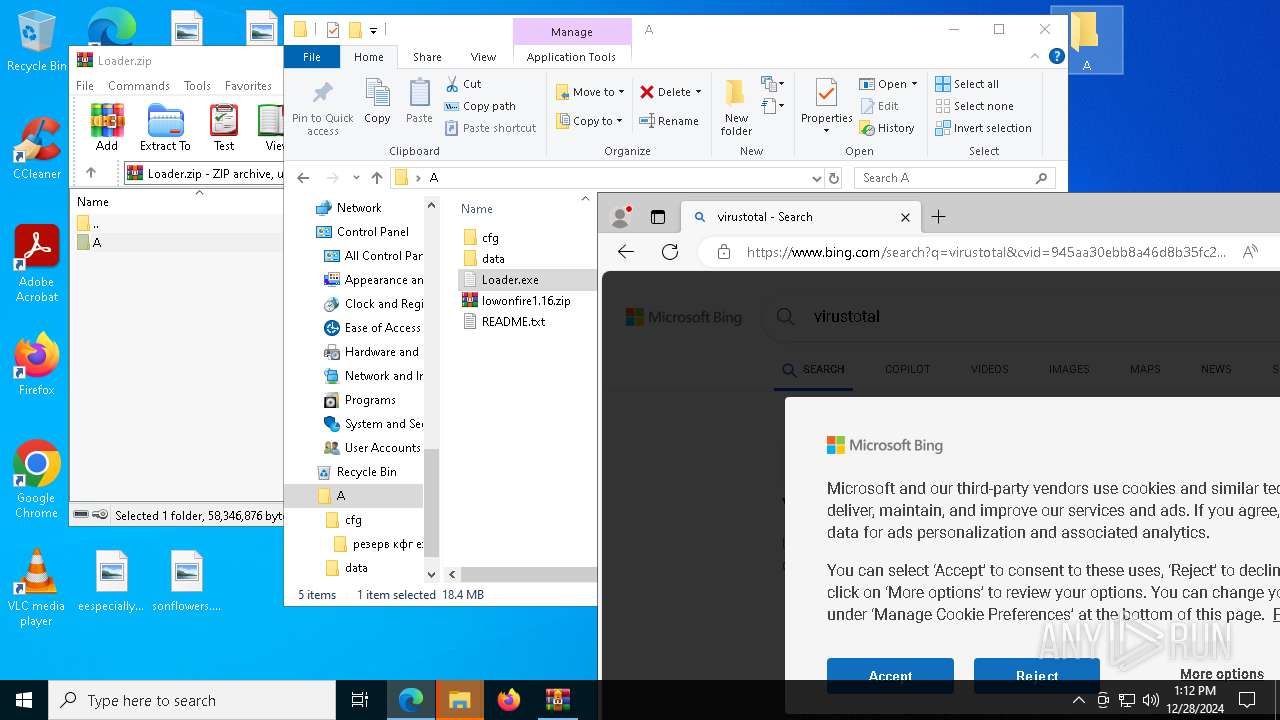Viewport: 1280px width, 720px height.
Task: Click the Test icon in WinRAR
Action: [224, 127]
